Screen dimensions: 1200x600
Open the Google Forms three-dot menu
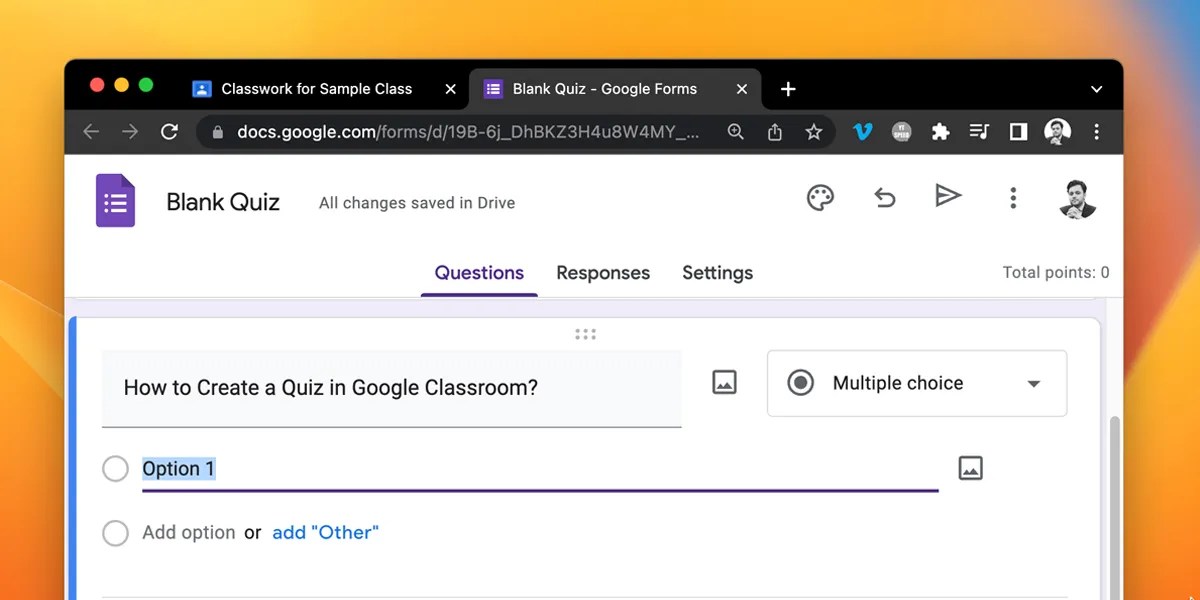tap(1013, 197)
